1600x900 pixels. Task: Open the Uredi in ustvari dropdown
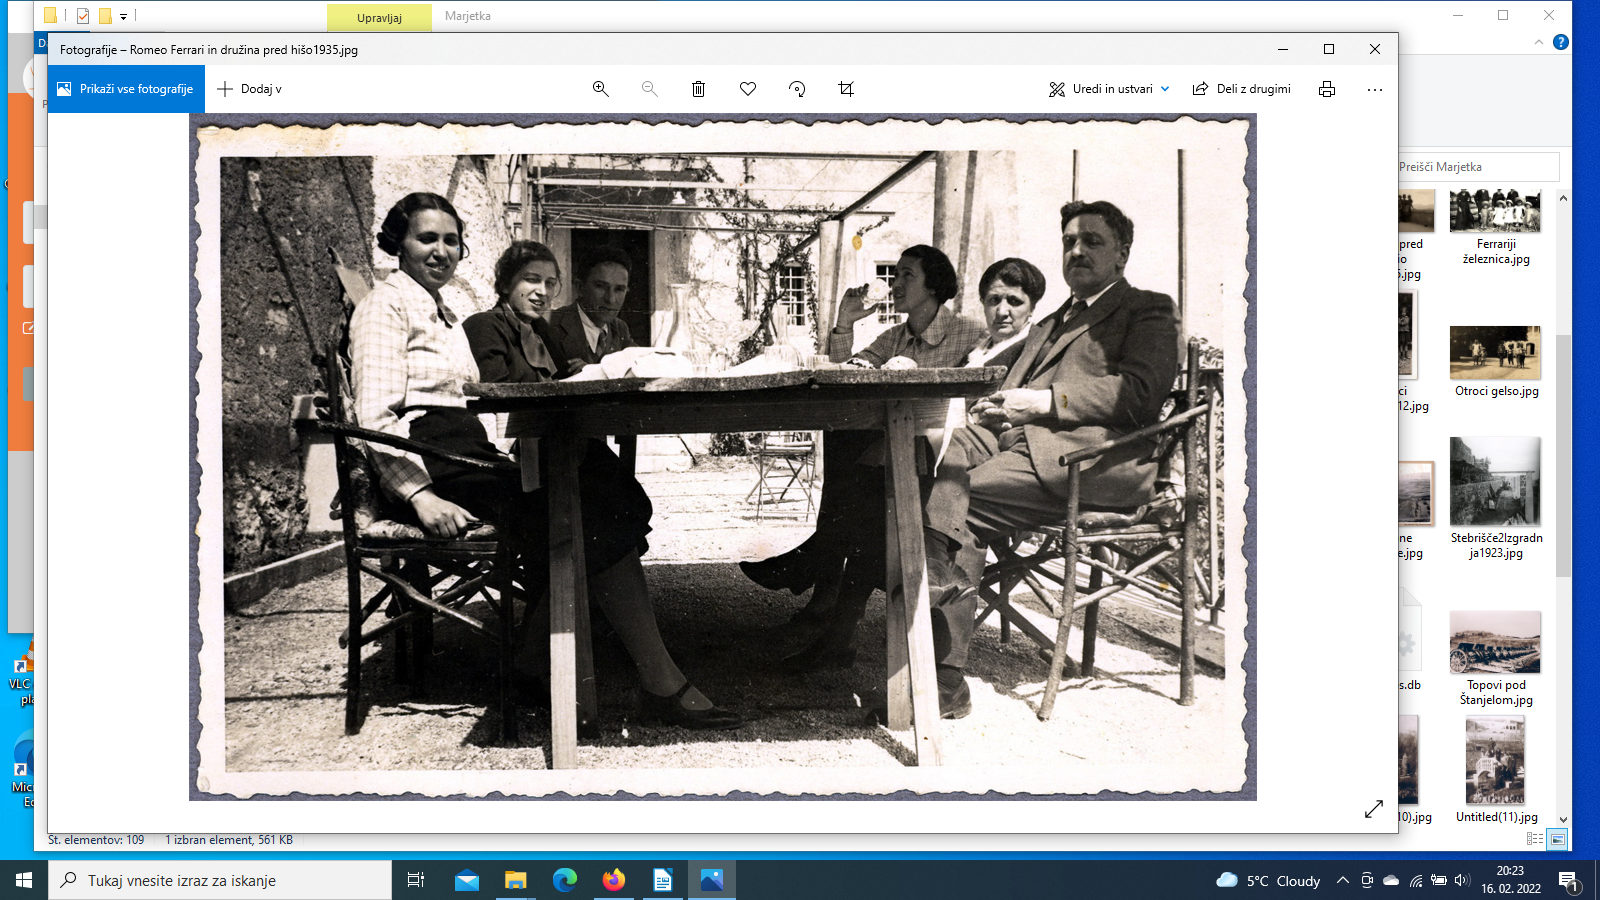pyautogui.click(x=1109, y=89)
